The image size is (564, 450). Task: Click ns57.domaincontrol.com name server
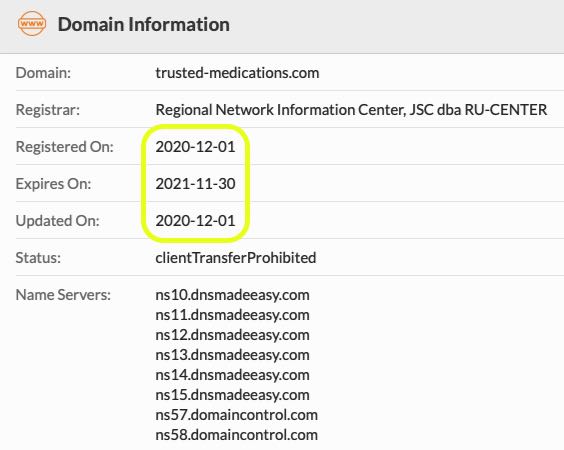(236, 415)
